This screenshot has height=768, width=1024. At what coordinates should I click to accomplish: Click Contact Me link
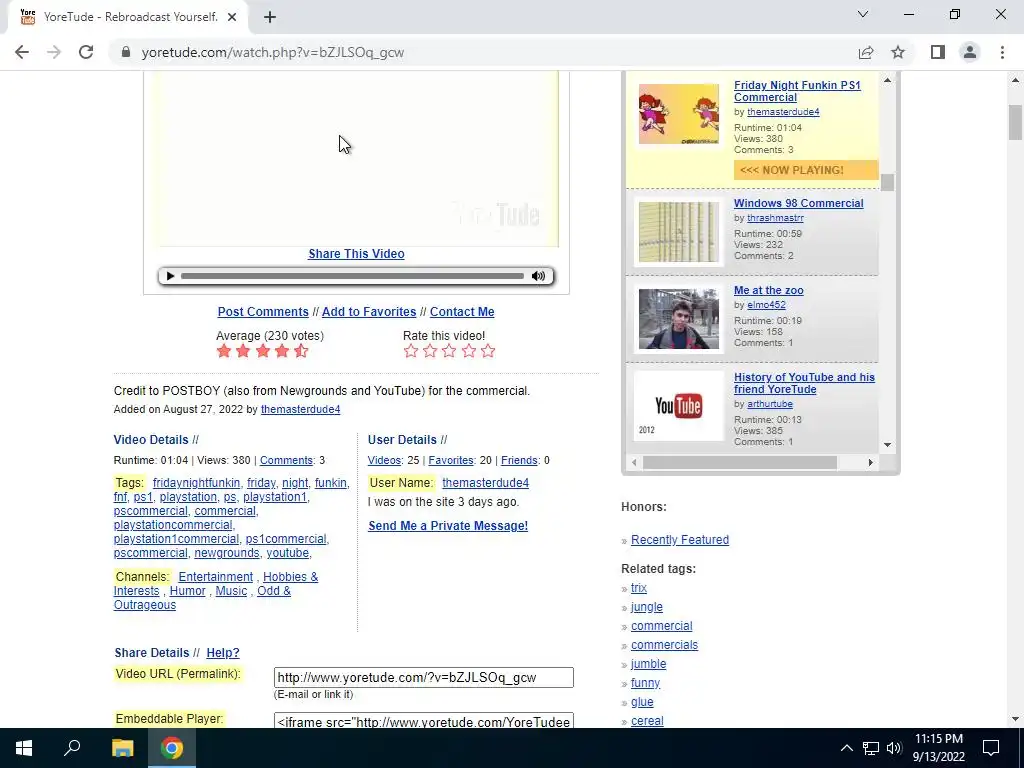(462, 312)
